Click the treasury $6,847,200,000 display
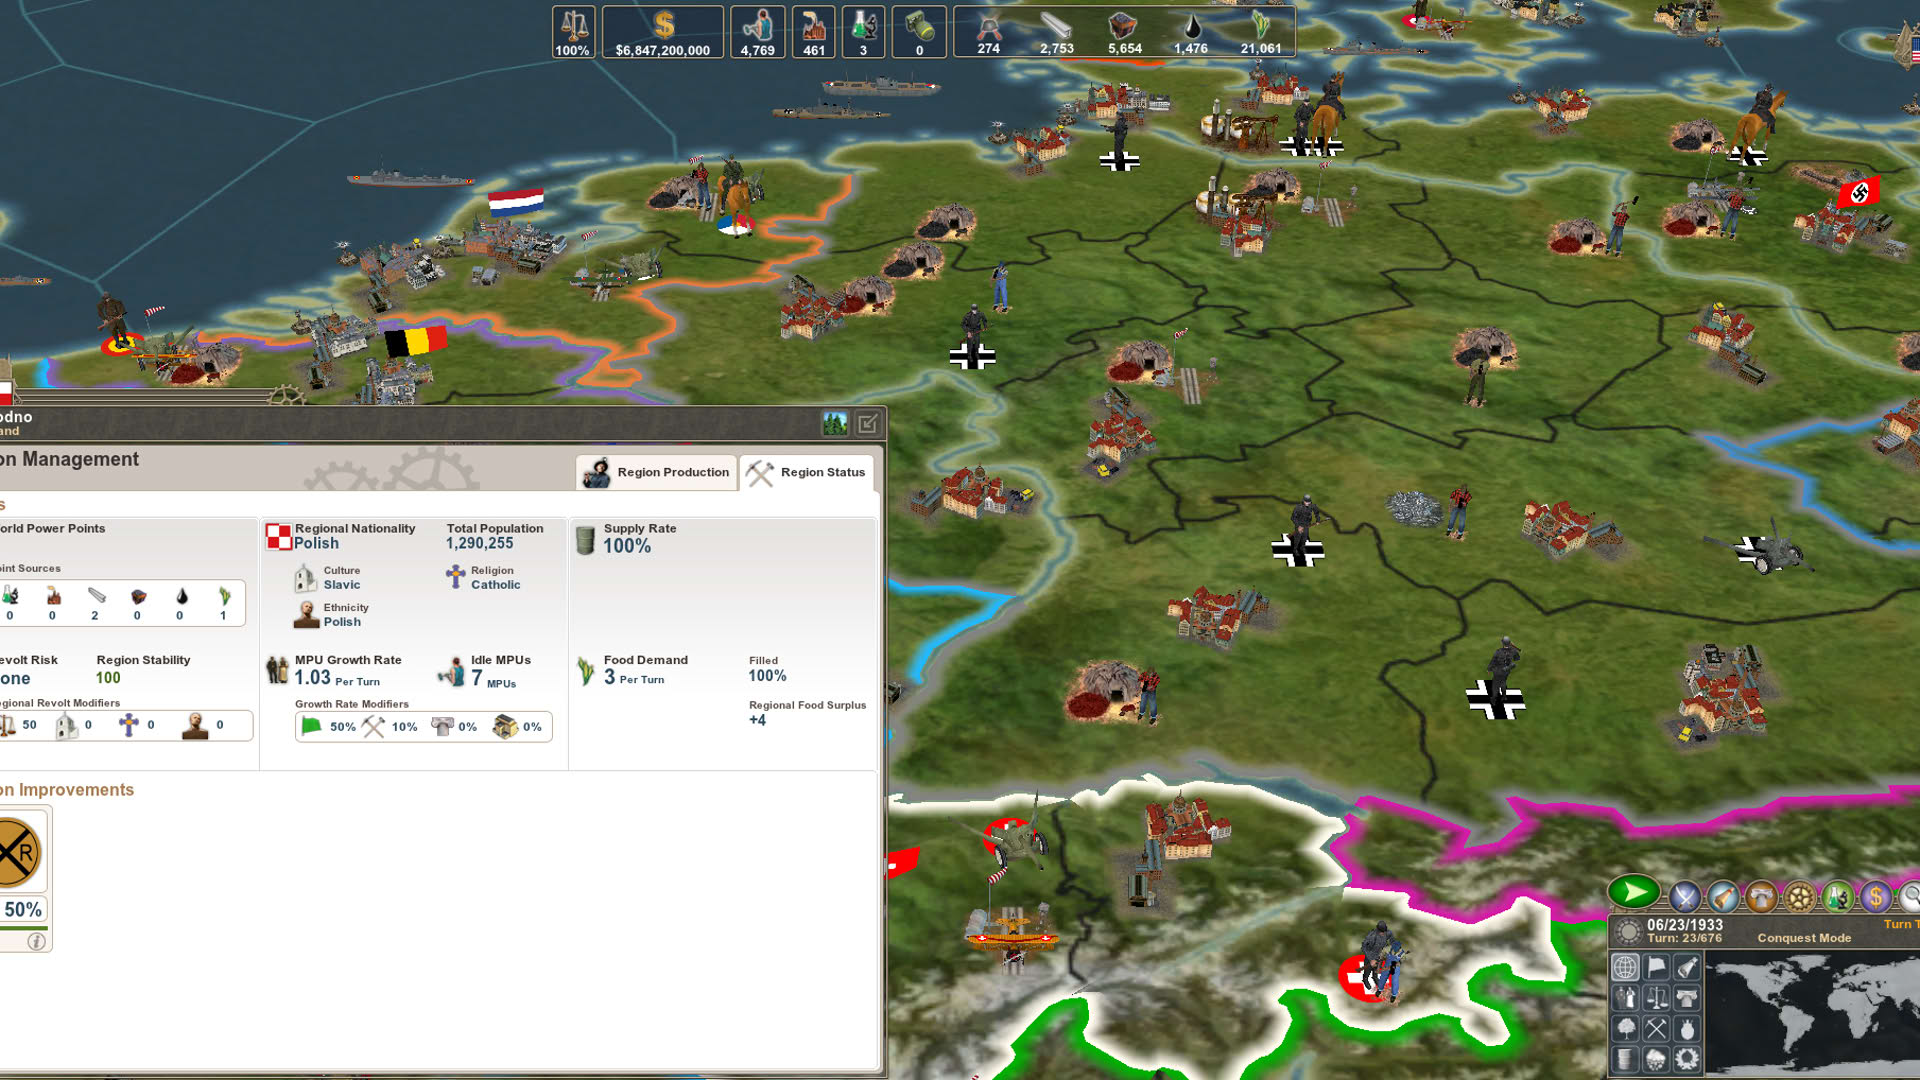1920x1080 pixels. click(x=663, y=32)
